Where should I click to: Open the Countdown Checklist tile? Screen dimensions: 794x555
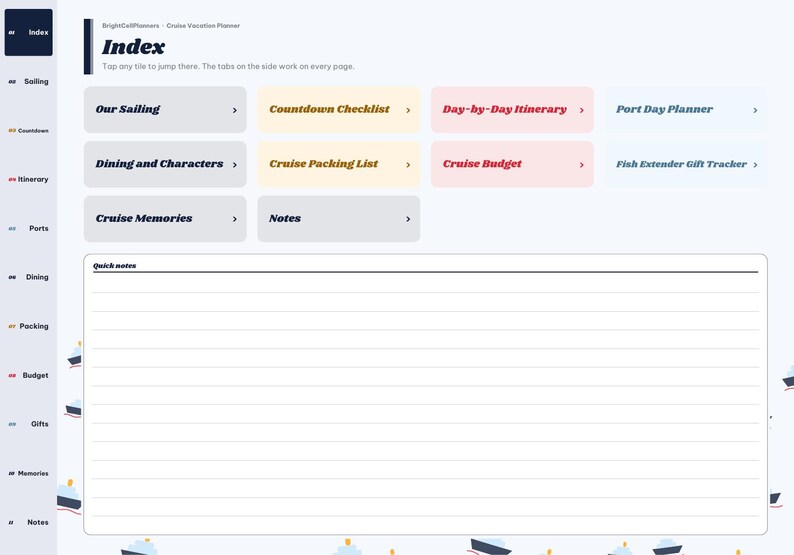coord(339,109)
